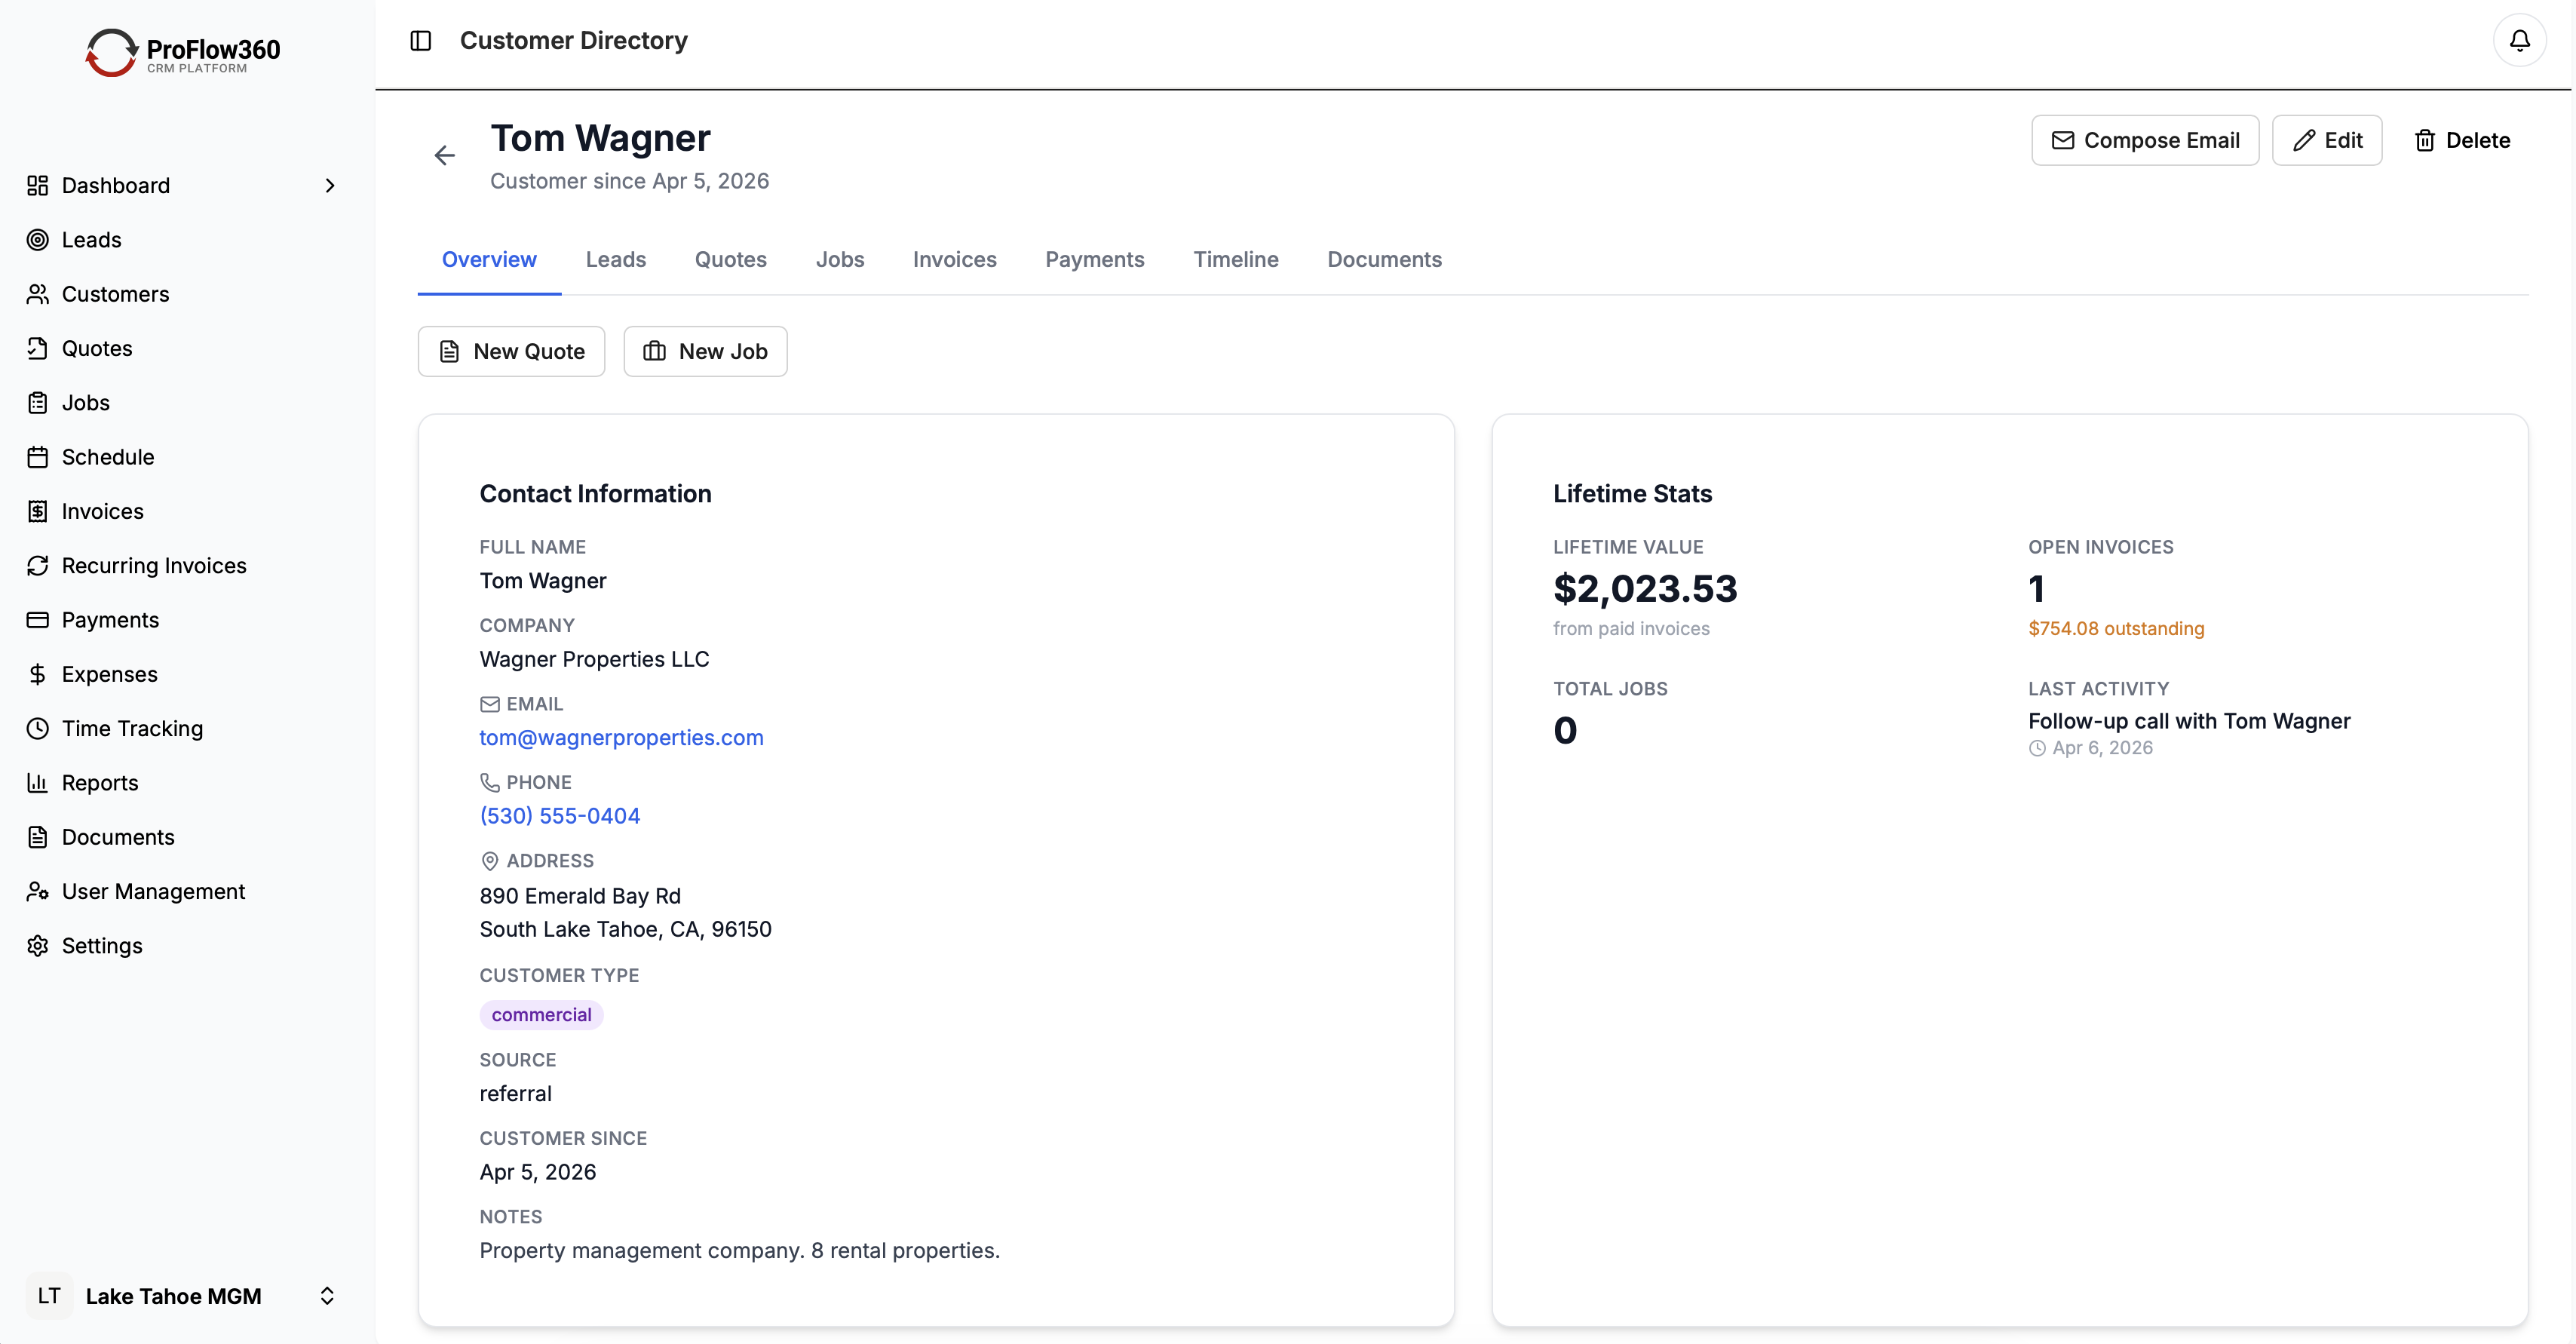Click the New Quote button
The height and width of the screenshot is (1344, 2576).
click(x=511, y=351)
